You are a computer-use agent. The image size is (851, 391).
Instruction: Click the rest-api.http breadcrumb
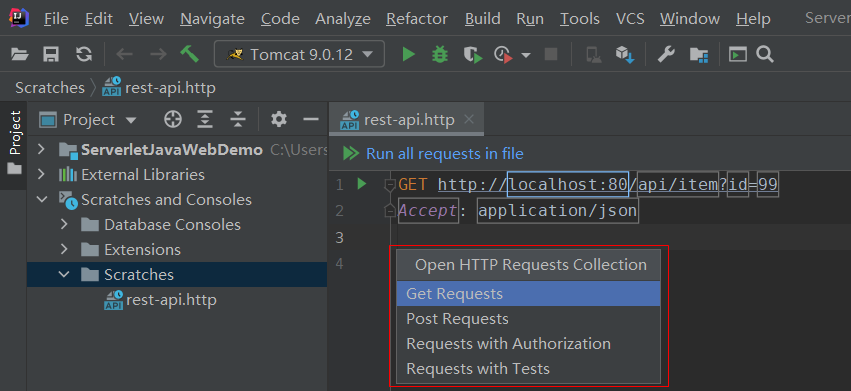pyautogui.click(x=160, y=88)
